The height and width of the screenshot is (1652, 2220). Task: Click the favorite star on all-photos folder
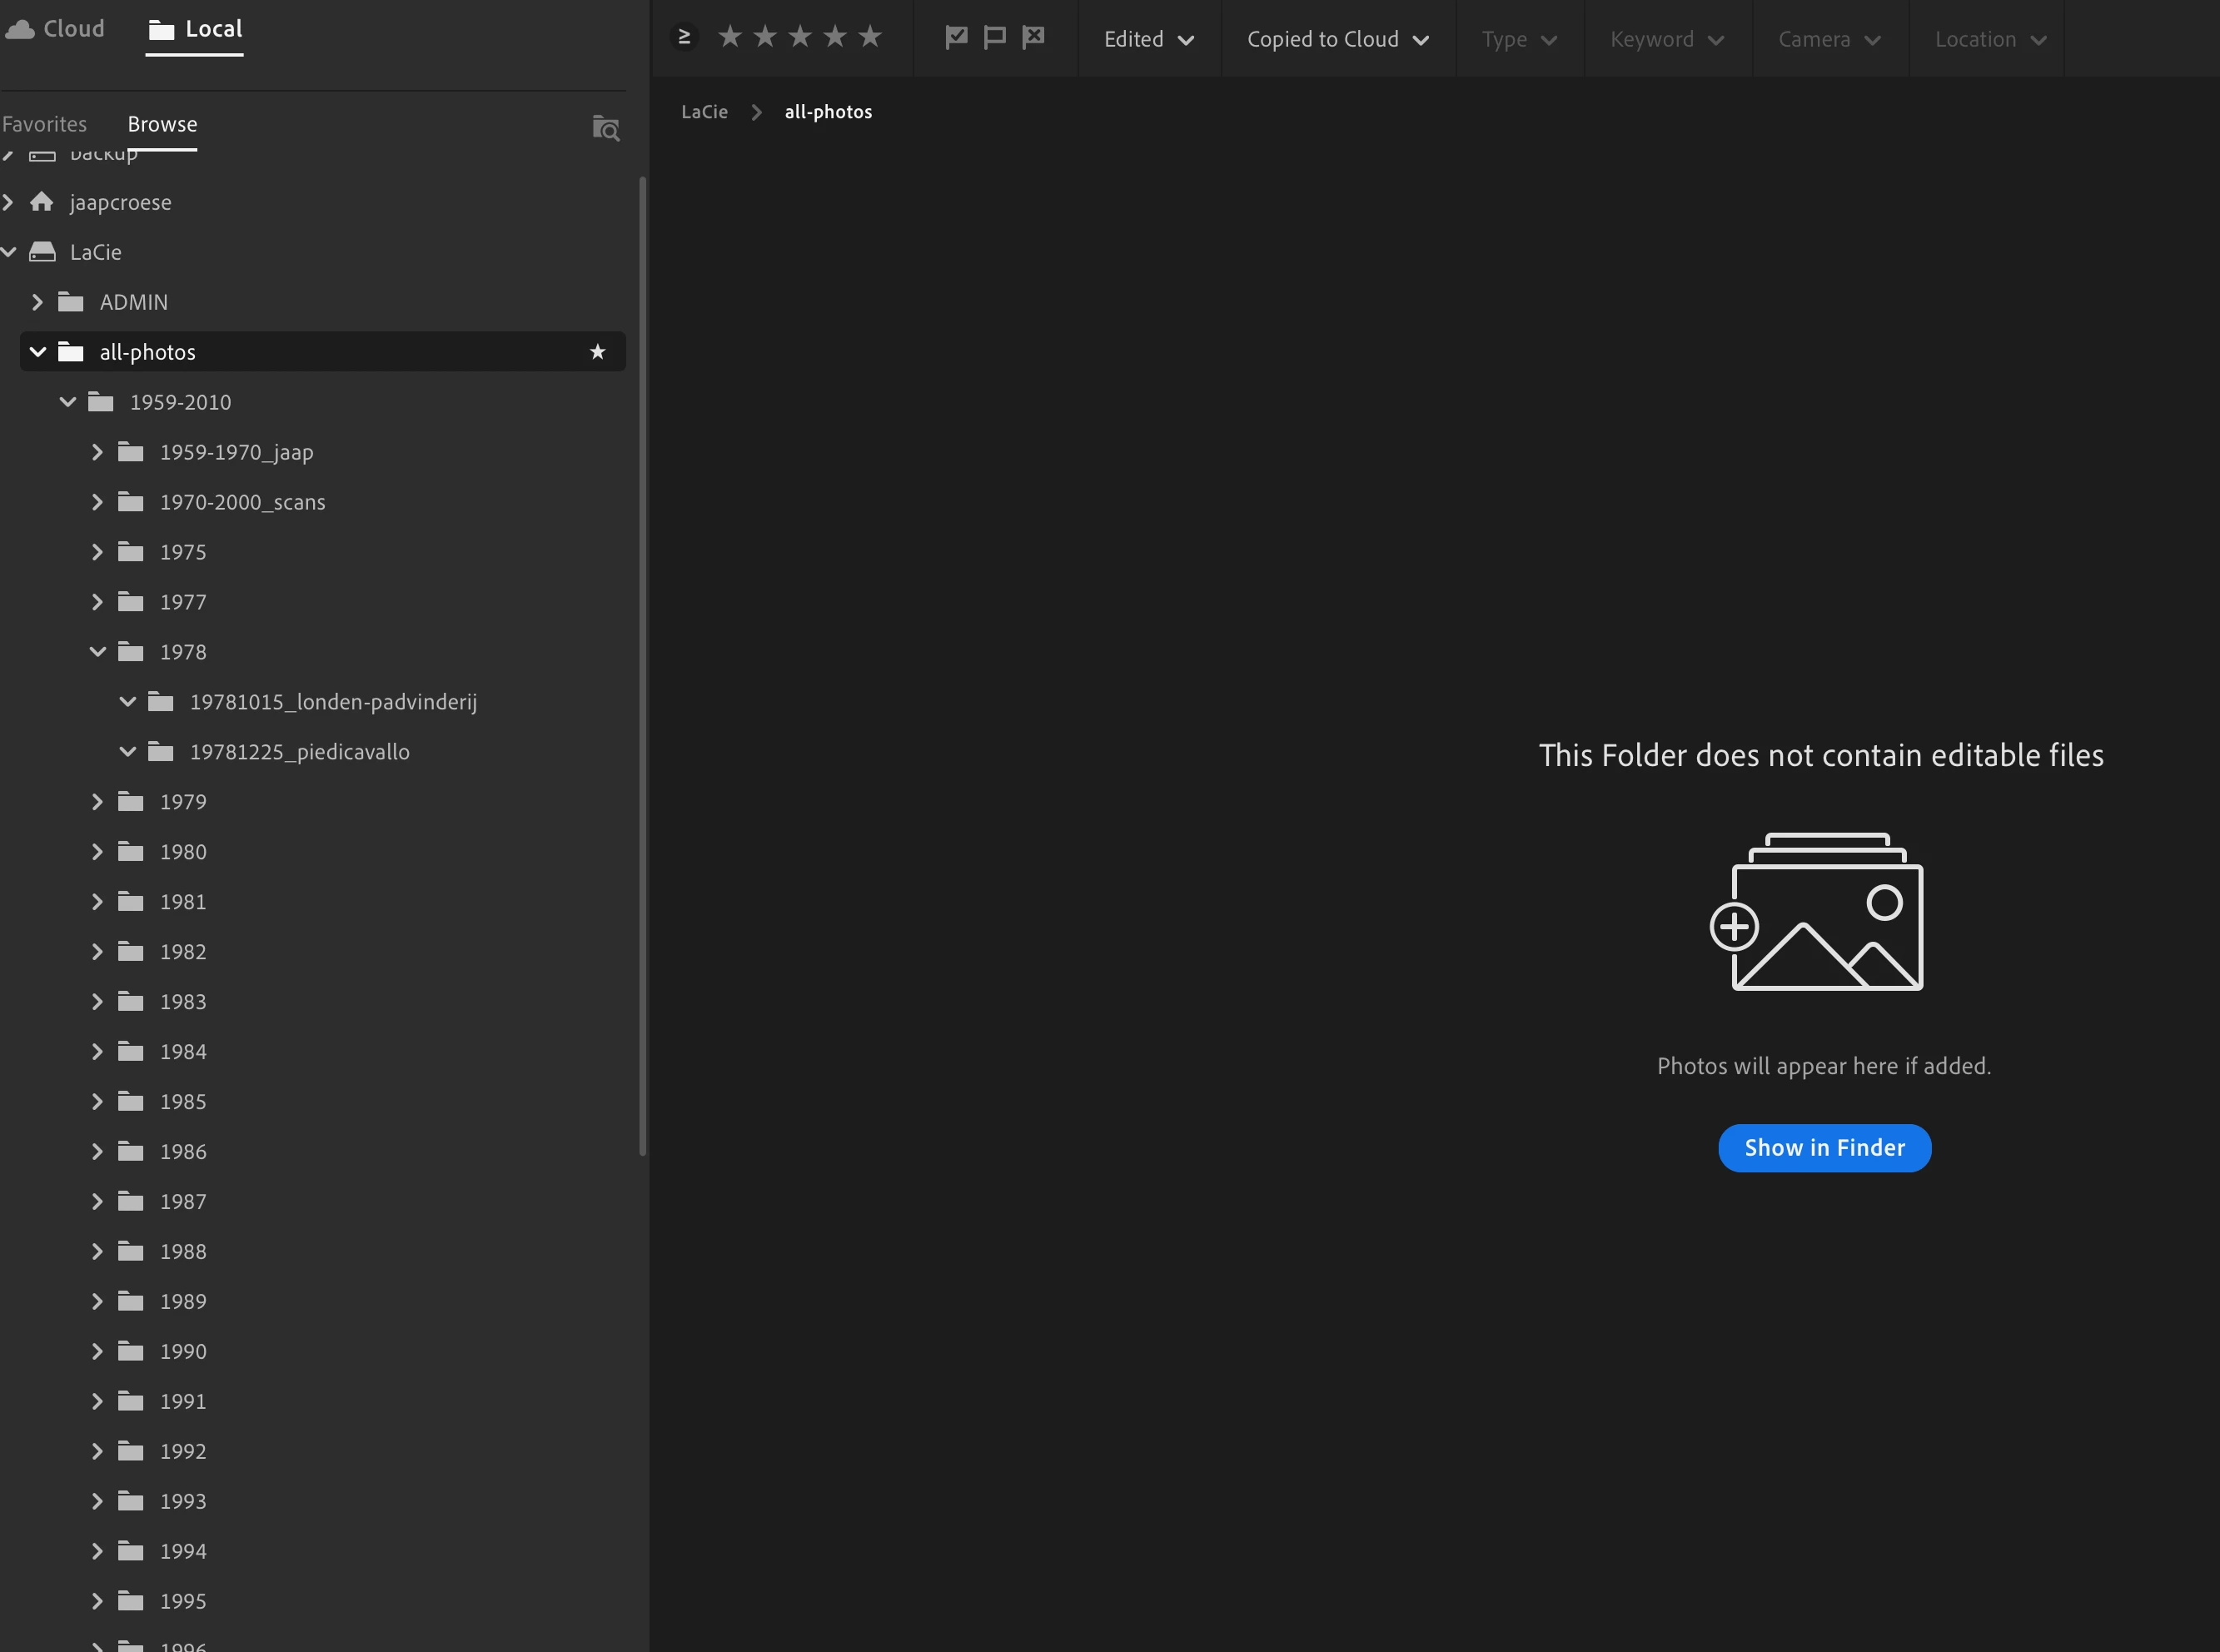(x=597, y=352)
